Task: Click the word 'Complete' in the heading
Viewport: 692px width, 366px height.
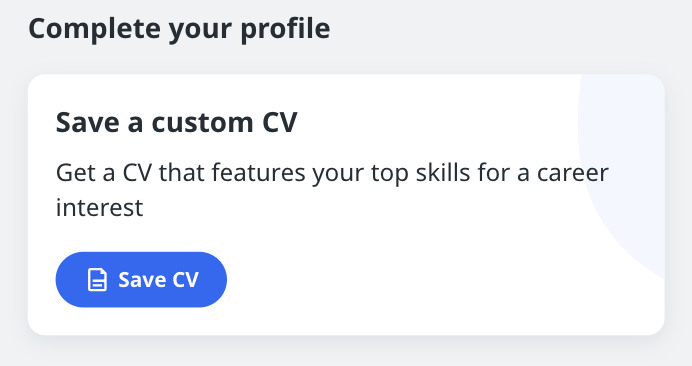Action: point(94,29)
